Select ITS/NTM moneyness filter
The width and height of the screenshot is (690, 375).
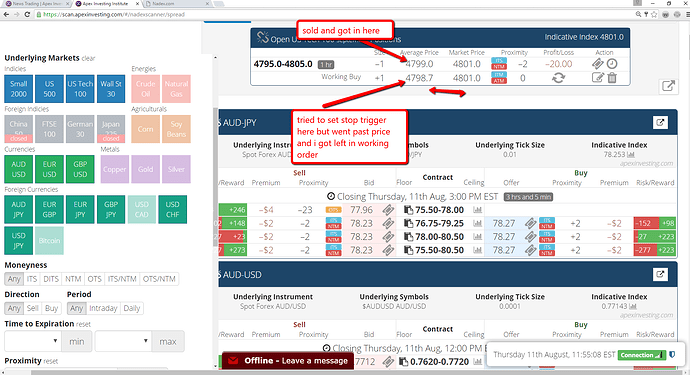122,279
